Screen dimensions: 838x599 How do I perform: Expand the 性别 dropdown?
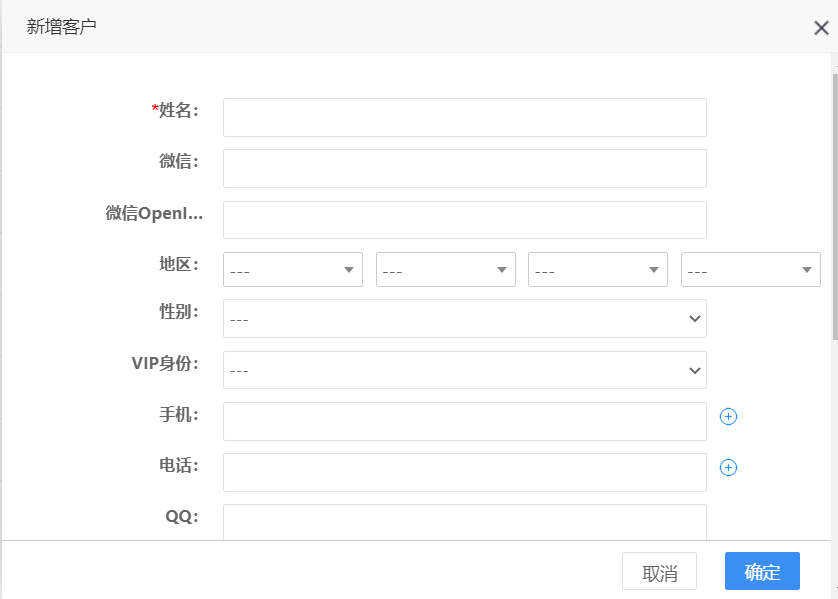(x=464, y=319)
